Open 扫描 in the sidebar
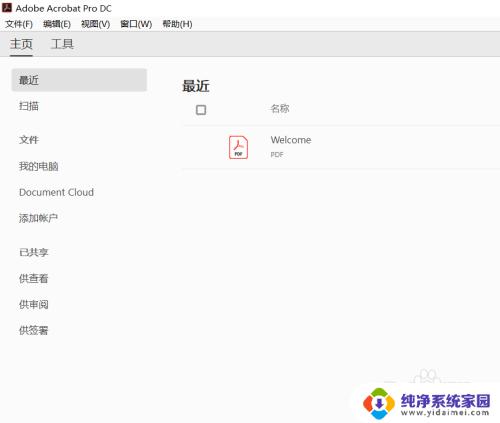The image size is (500, 423). [29, 106]
